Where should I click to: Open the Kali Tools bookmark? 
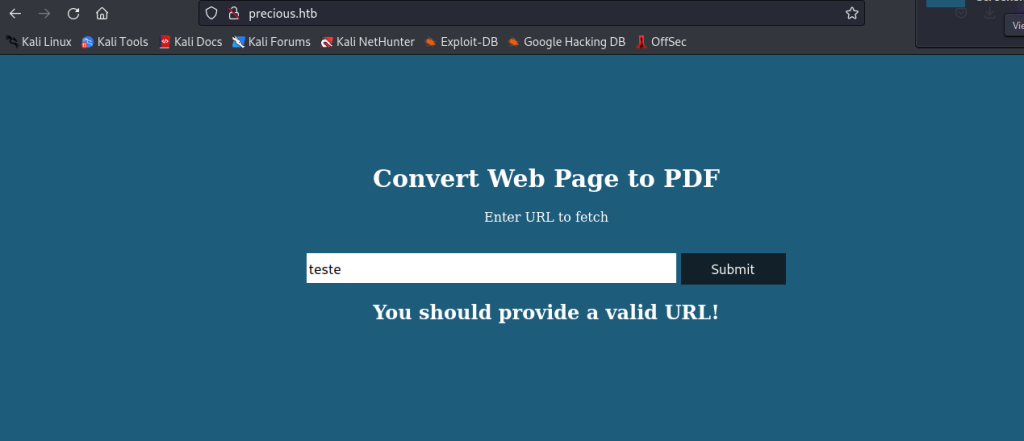point(115,42)
